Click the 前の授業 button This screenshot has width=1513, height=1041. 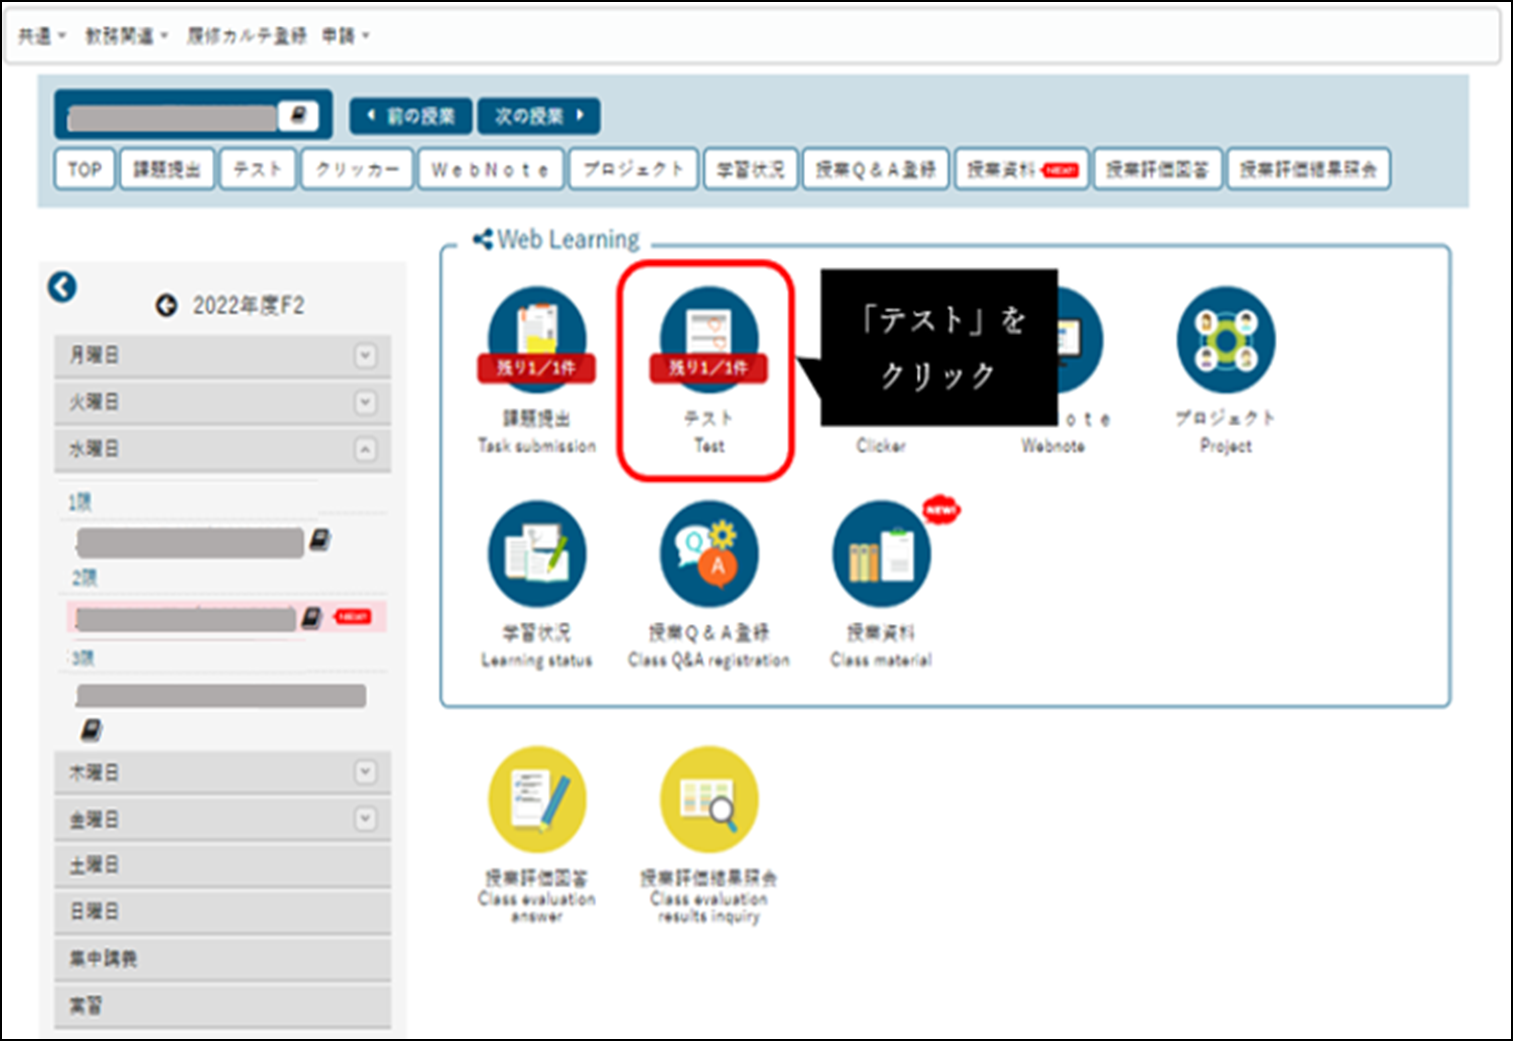pyautogui.click(x=411, y=116)
